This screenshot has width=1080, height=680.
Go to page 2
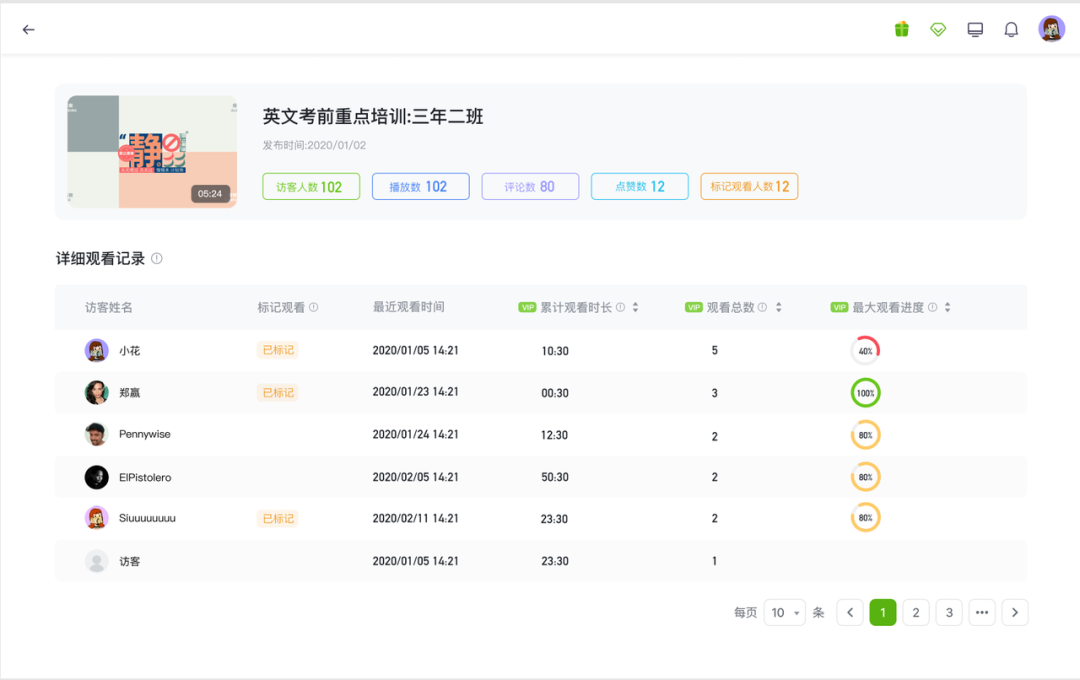click(916, 613)
